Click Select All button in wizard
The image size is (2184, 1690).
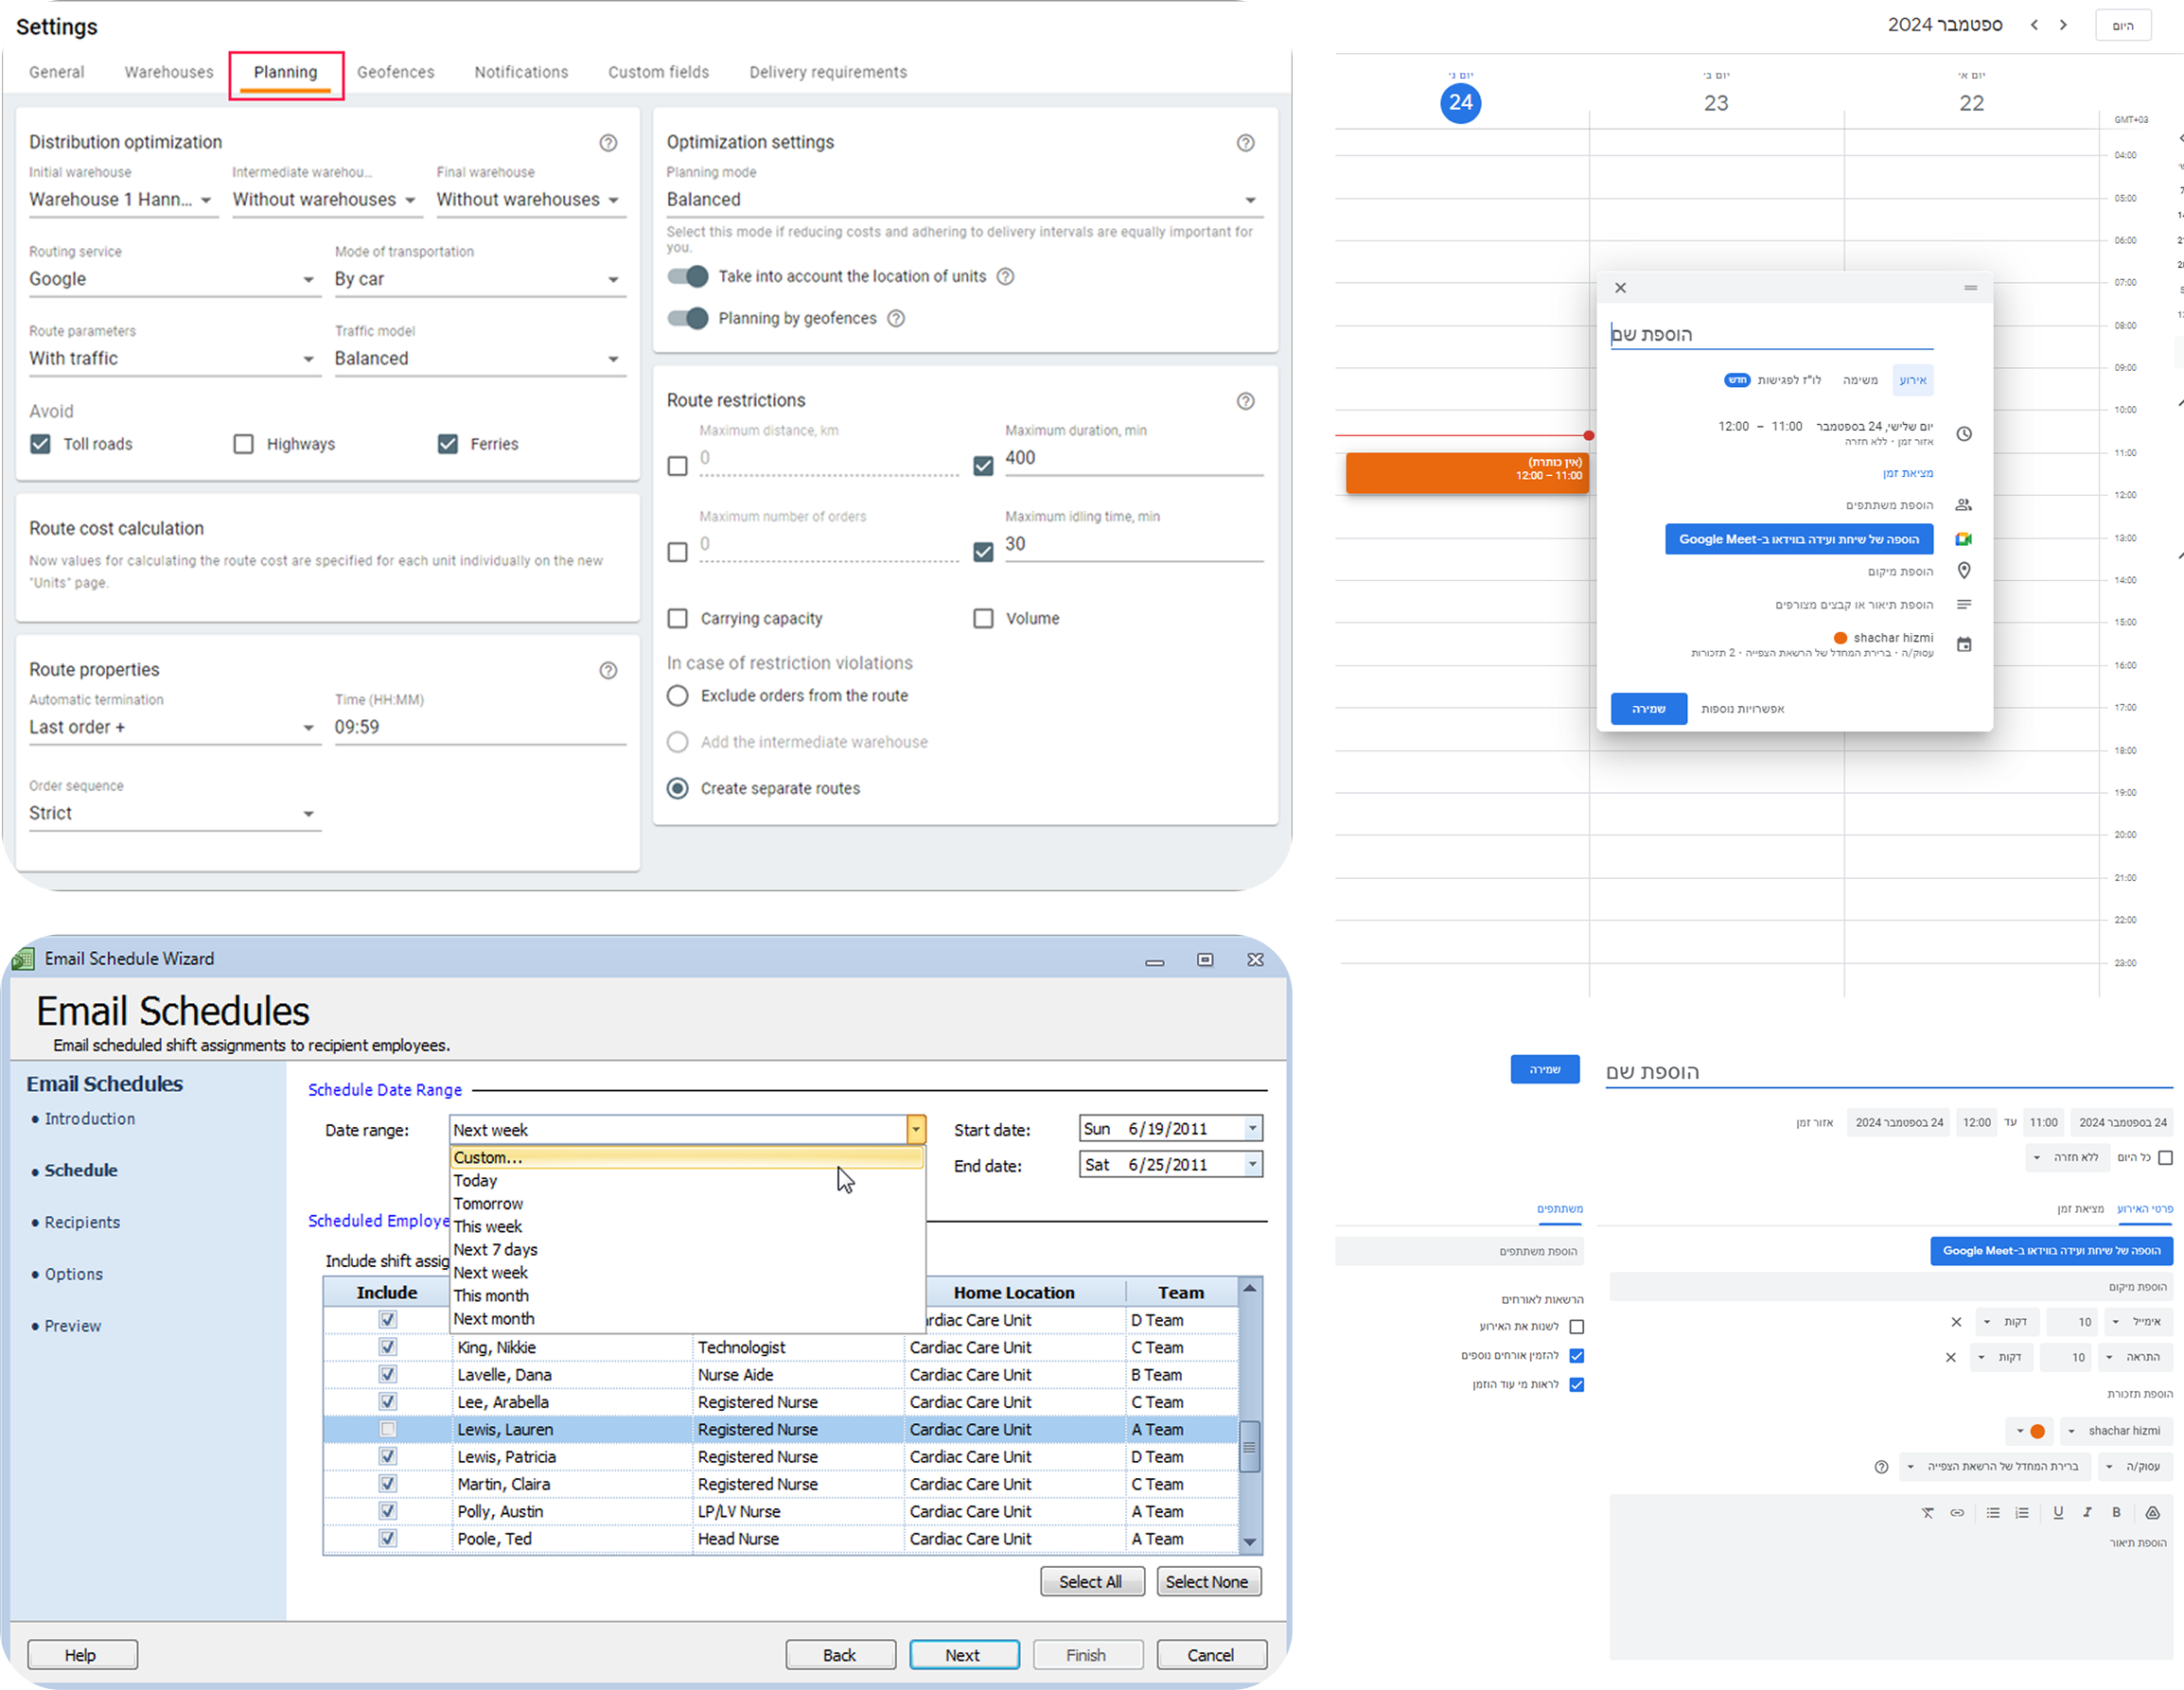point(1091,1582)
